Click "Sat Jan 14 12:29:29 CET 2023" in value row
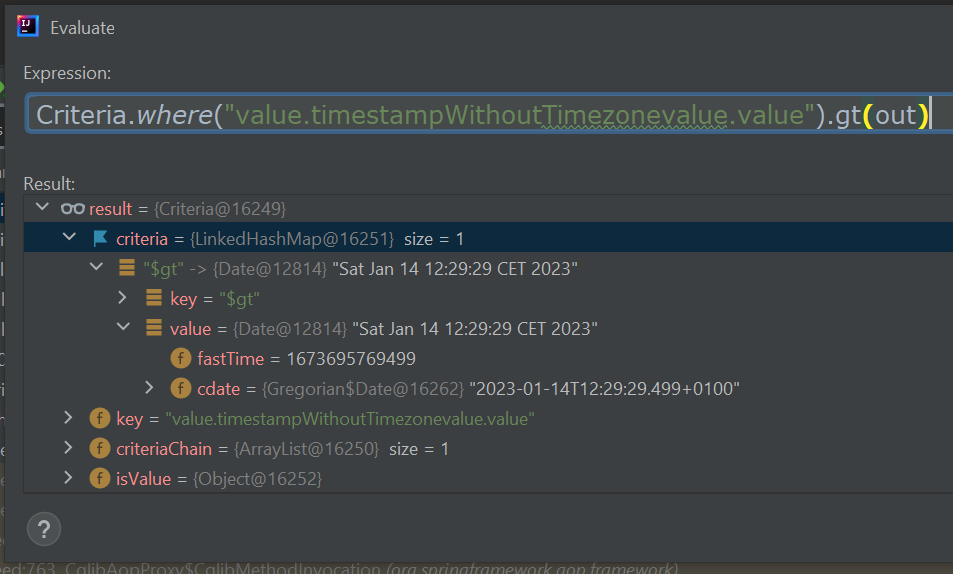This screenshot has width=953, height=574. [x=475, y=328]
